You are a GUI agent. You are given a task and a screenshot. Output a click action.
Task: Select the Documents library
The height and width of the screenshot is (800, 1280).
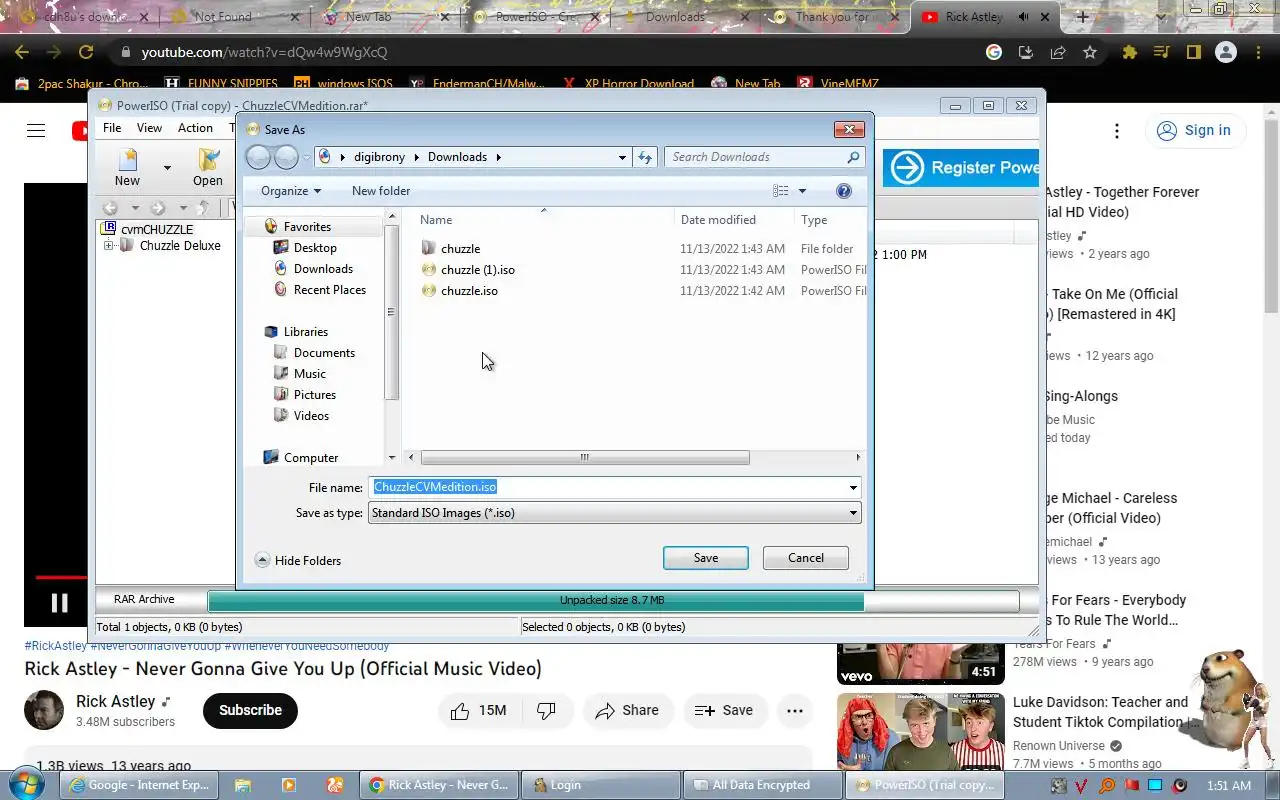point(324,353)
